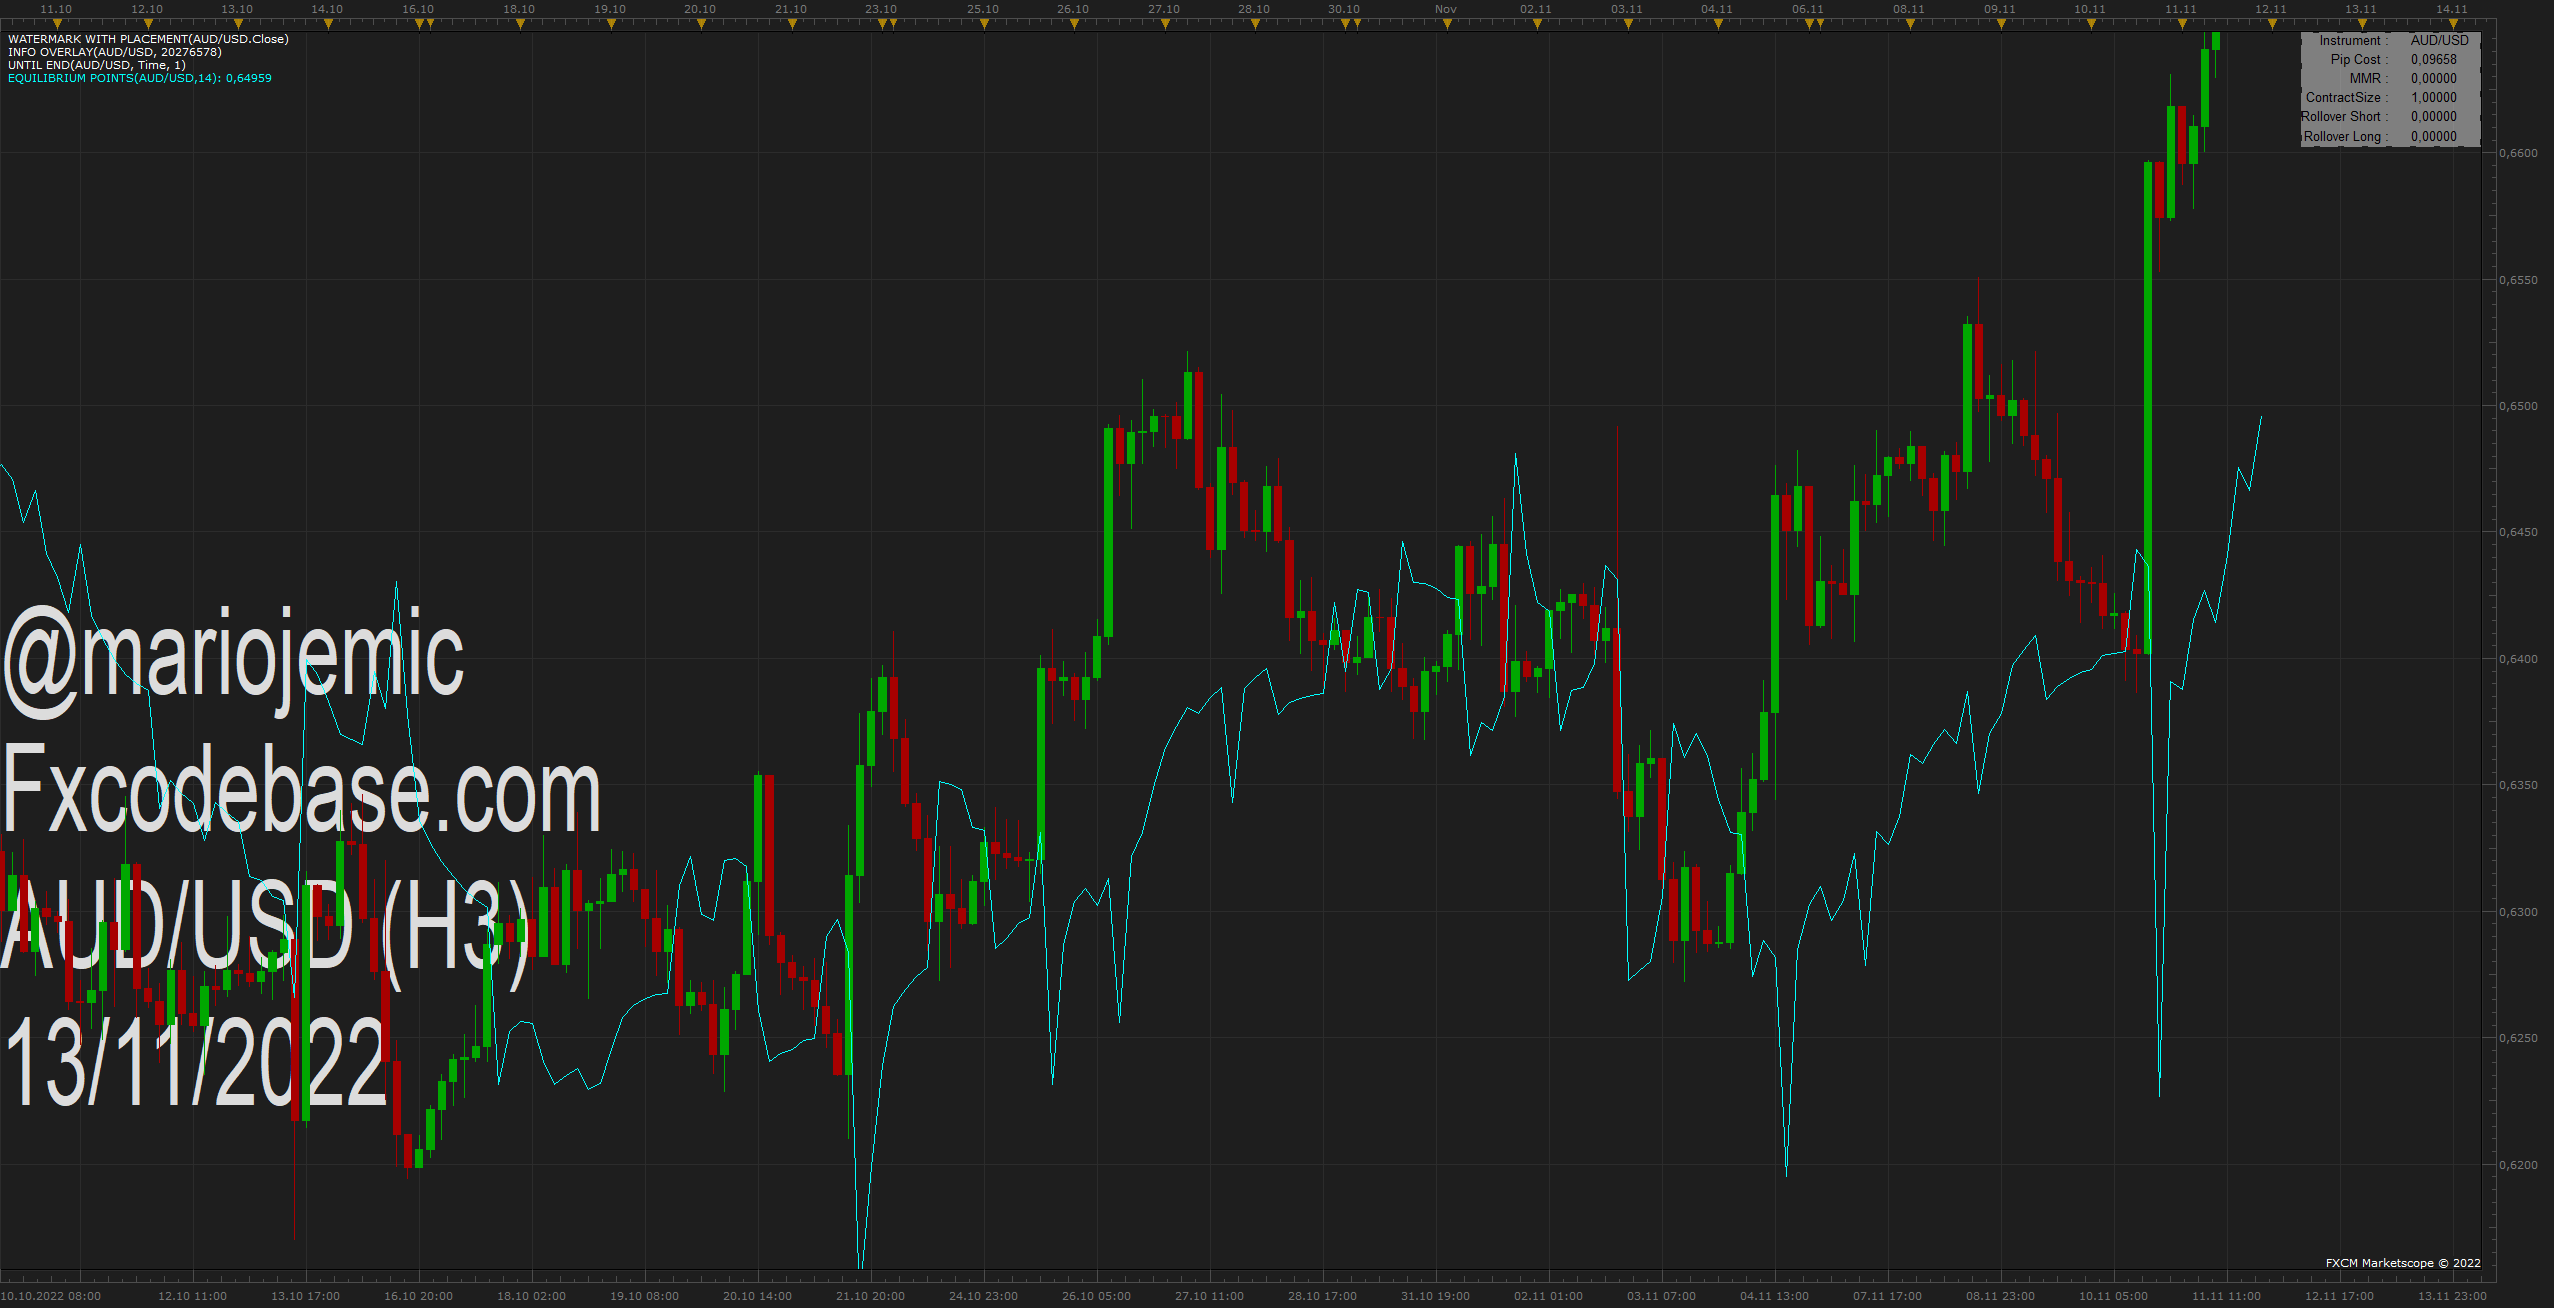Click the Pip Cost value 0,09658
This screenshot has height=1308, width=2554.
point(2433,59)
